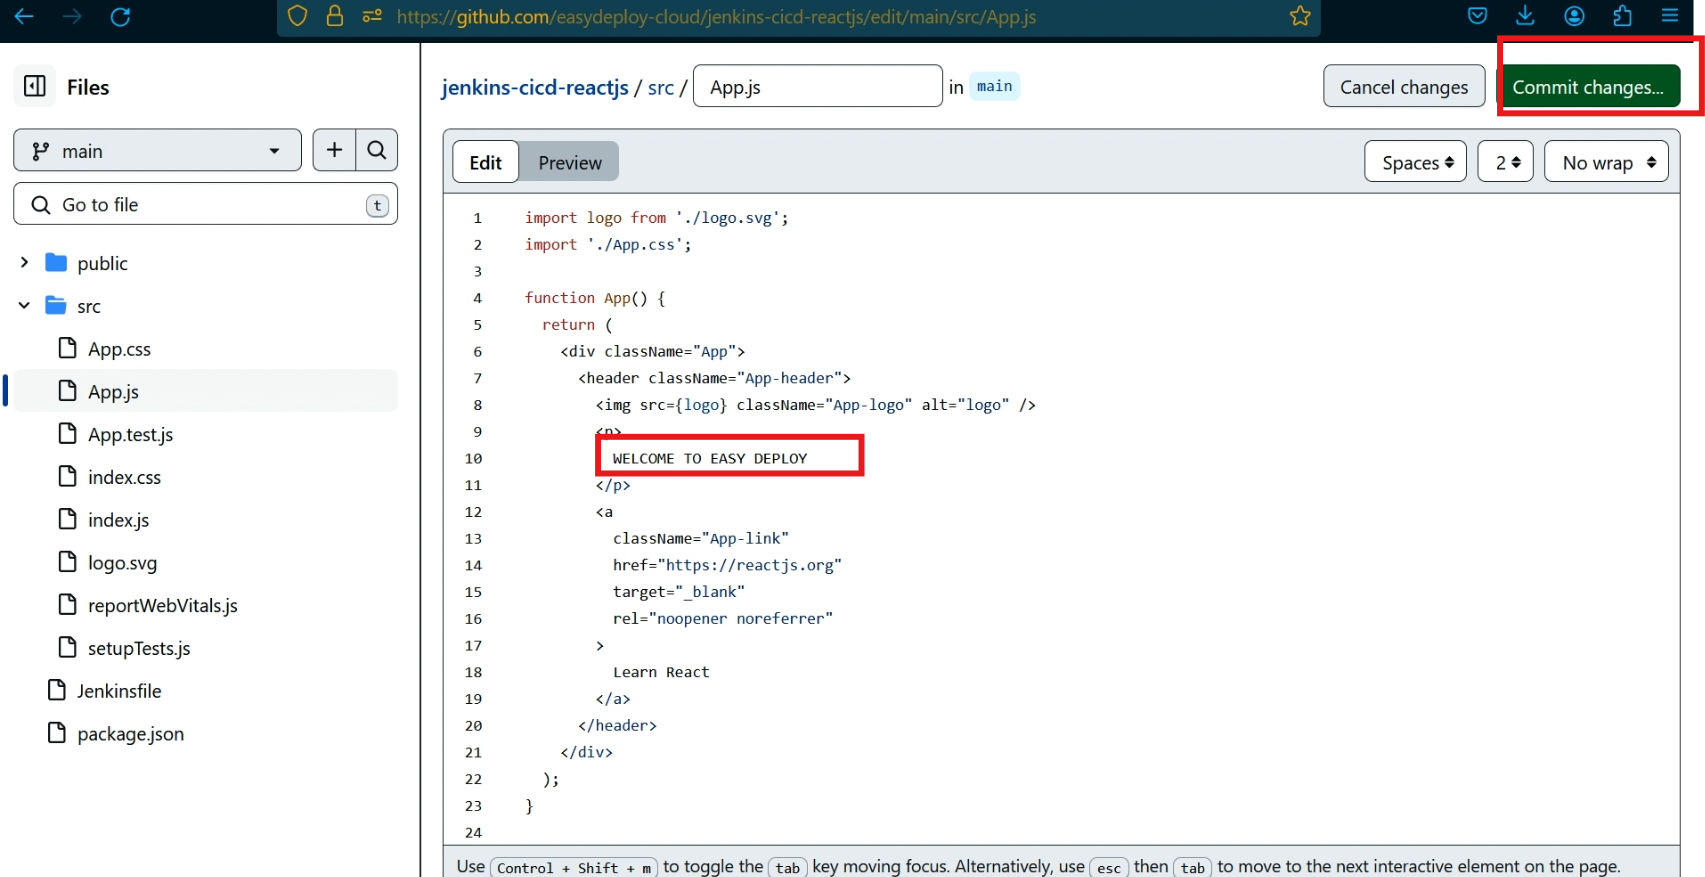Click the Commit changes button
The image size is (1705, 877).
tap(1588, 87)
